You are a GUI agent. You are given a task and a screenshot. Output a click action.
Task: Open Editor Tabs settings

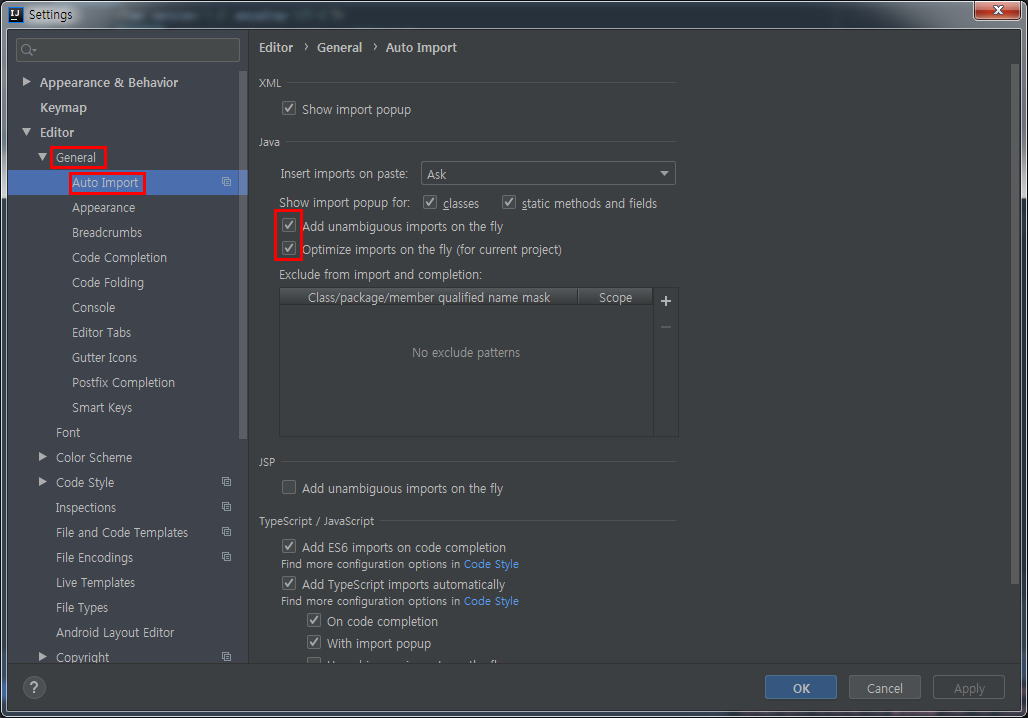[102, 332]
